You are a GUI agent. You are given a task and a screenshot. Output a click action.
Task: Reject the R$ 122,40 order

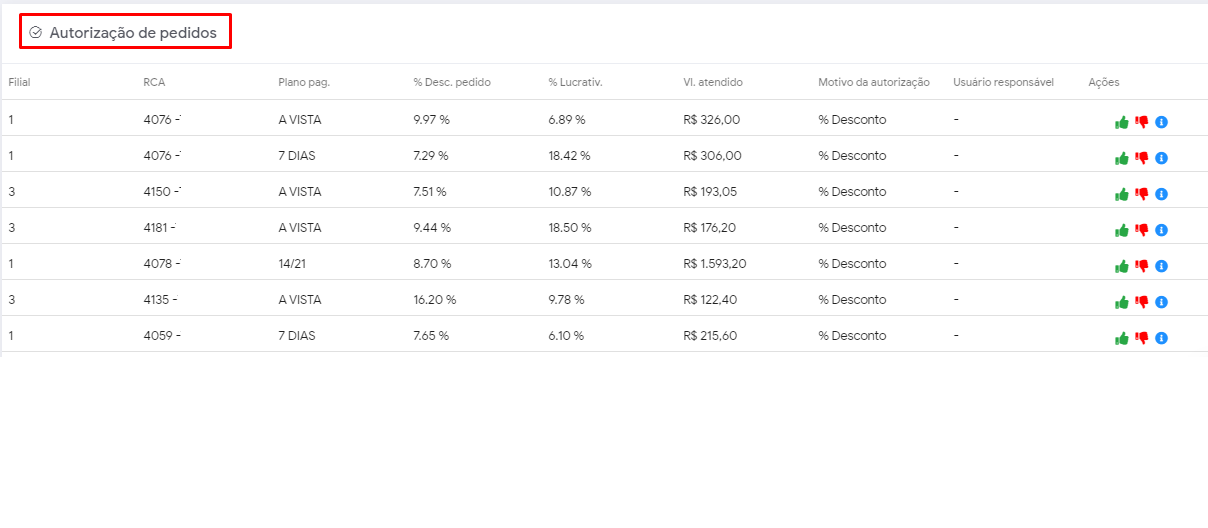click(x=1141, y=302)
